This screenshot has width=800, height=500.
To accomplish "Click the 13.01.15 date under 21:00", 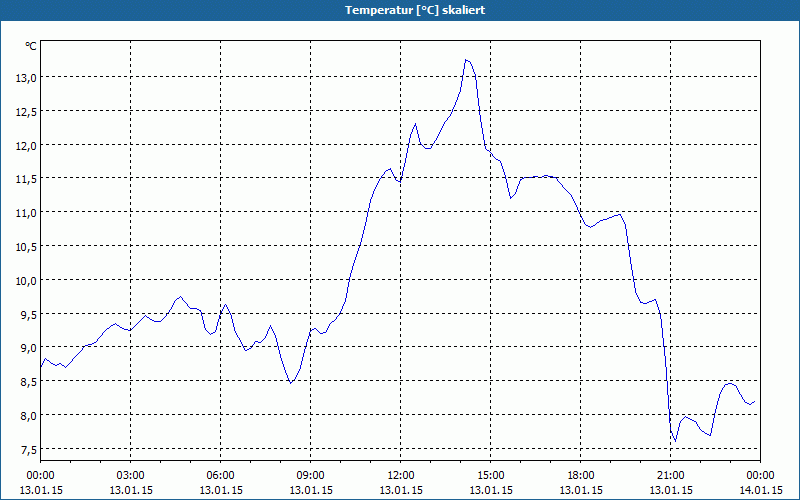I will click(670, 490).
